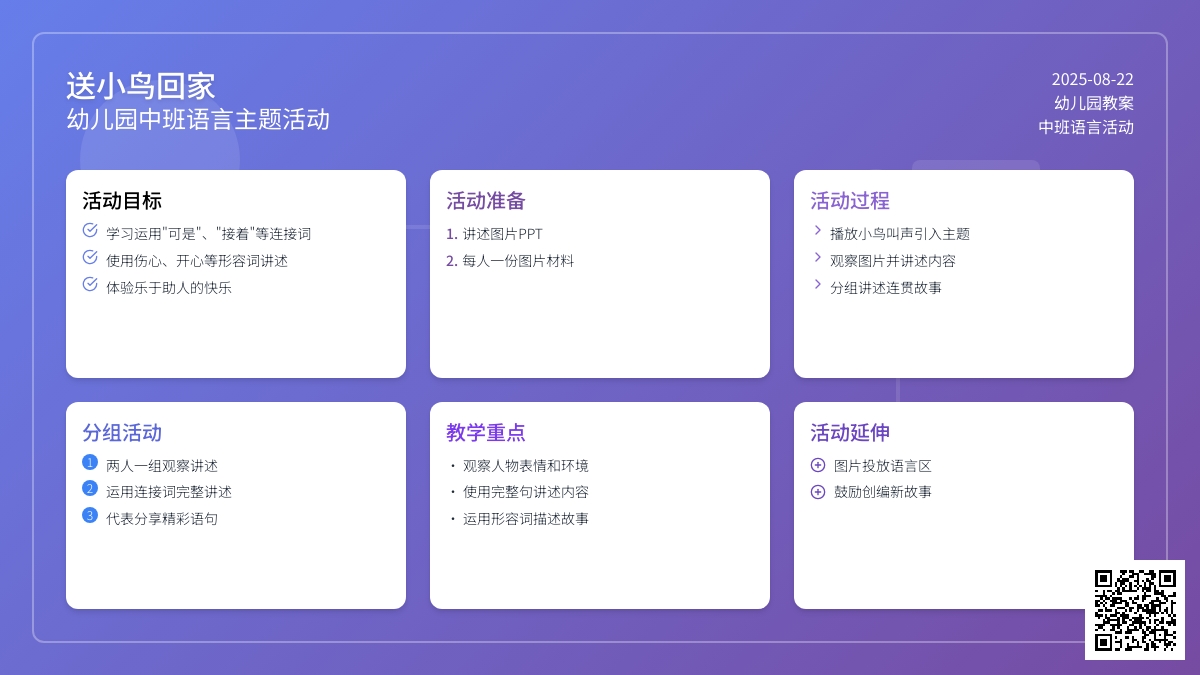Click numbered badge 1 beside 两人一组观察讲述
The image size is (1200, 675).
click(90, 463)
